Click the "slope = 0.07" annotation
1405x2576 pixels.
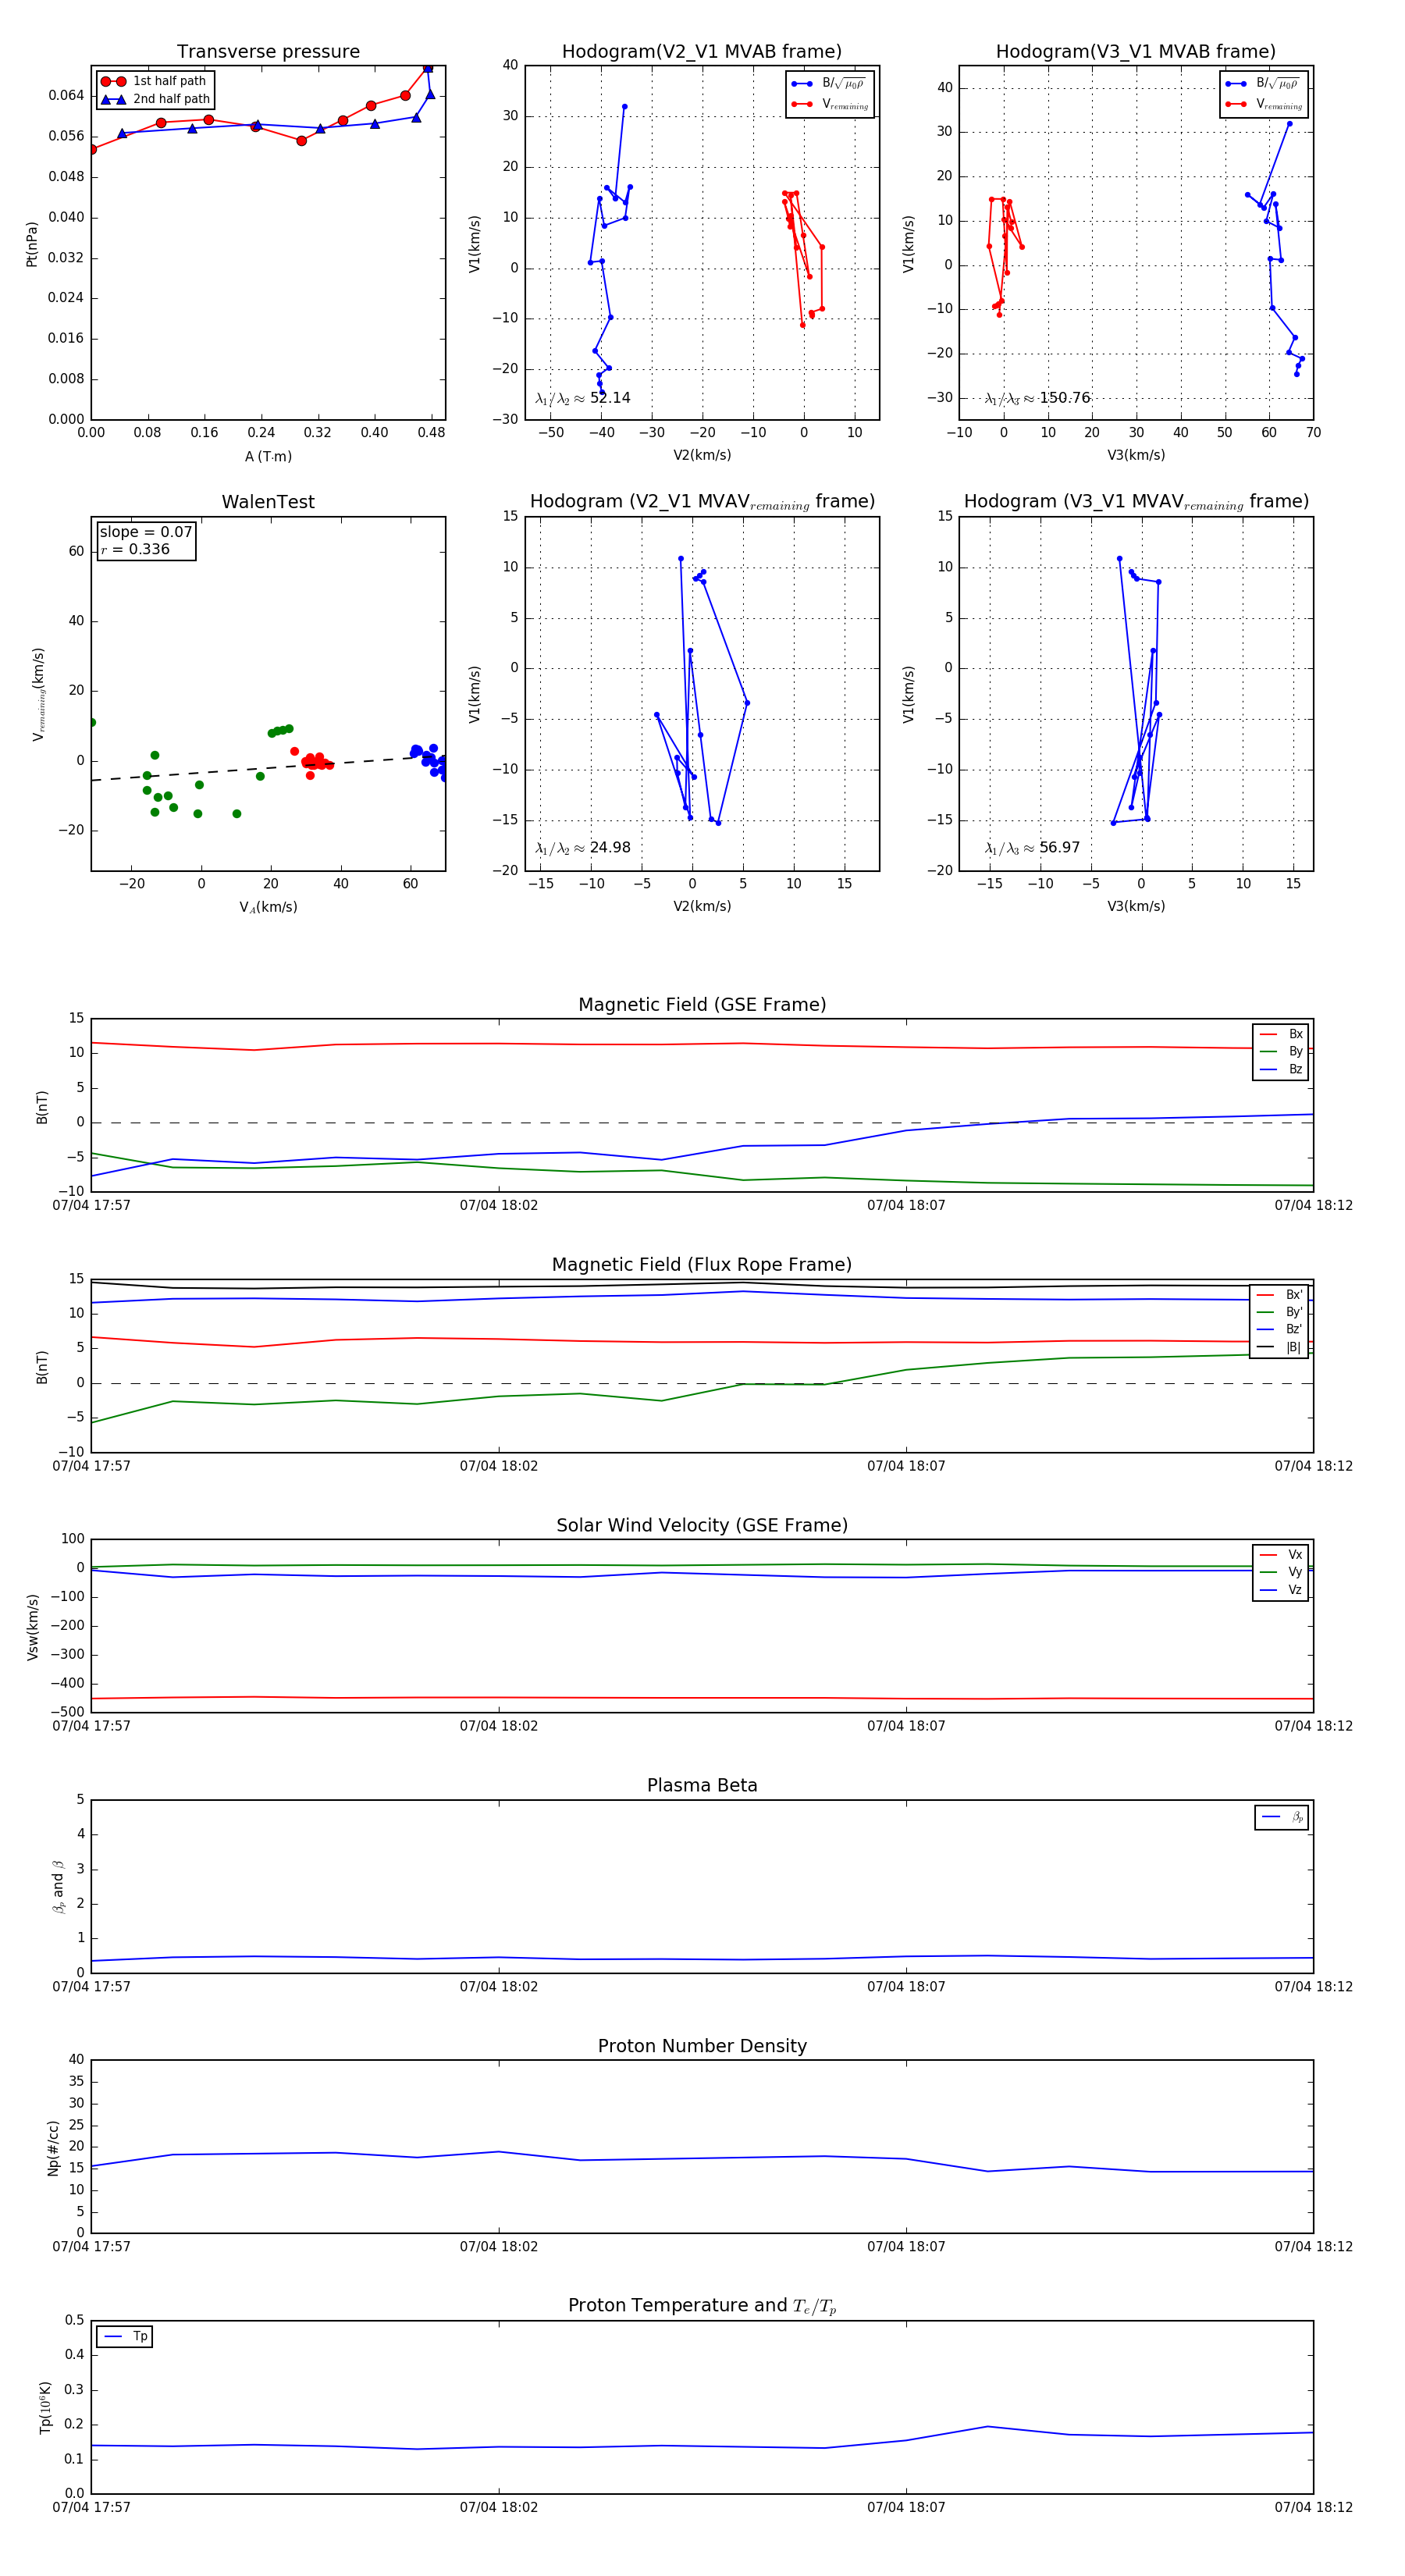(146, 532)
